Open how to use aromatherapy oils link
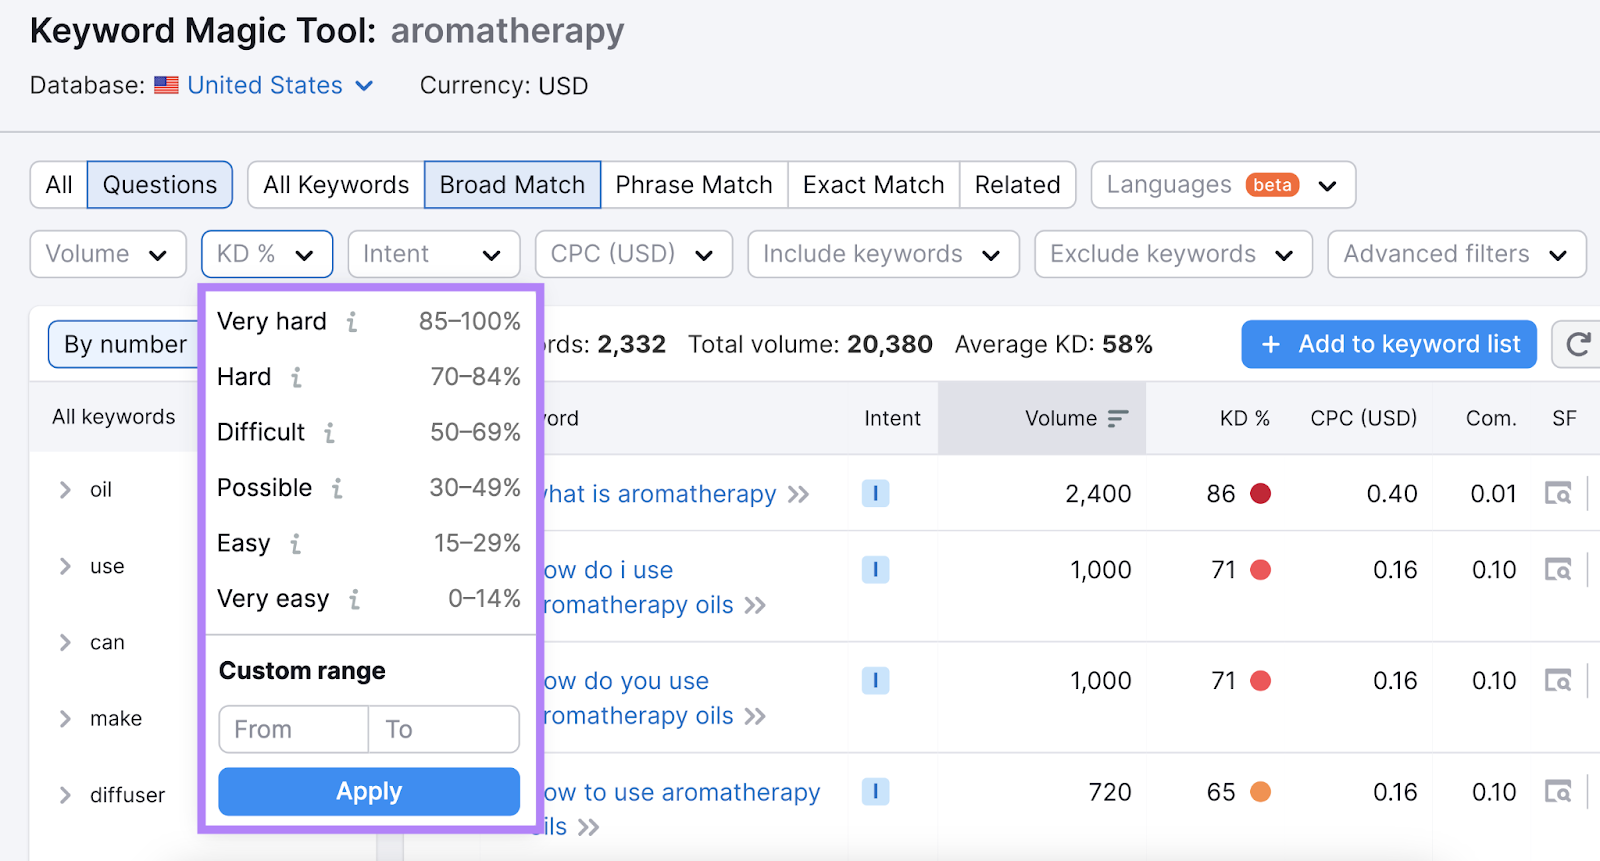The image size is (1600, 861). pyautogui.click(x=682, y=809)
